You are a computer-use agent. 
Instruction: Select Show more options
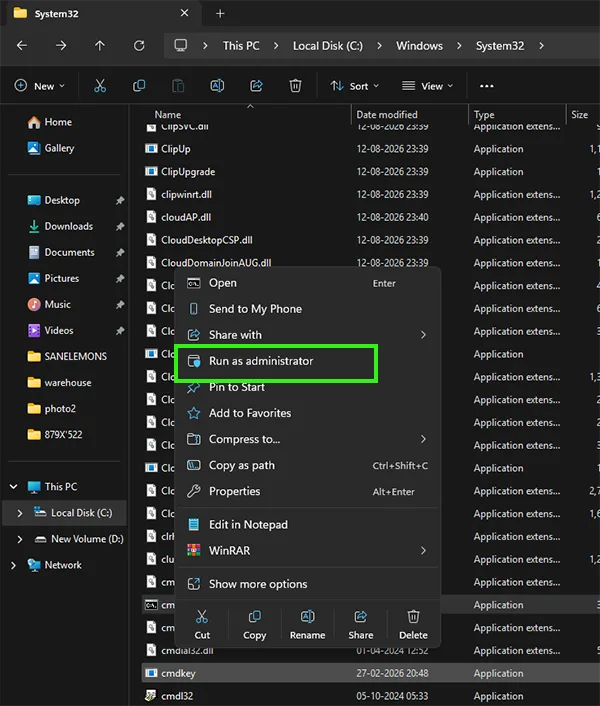(x=307, y=584)
